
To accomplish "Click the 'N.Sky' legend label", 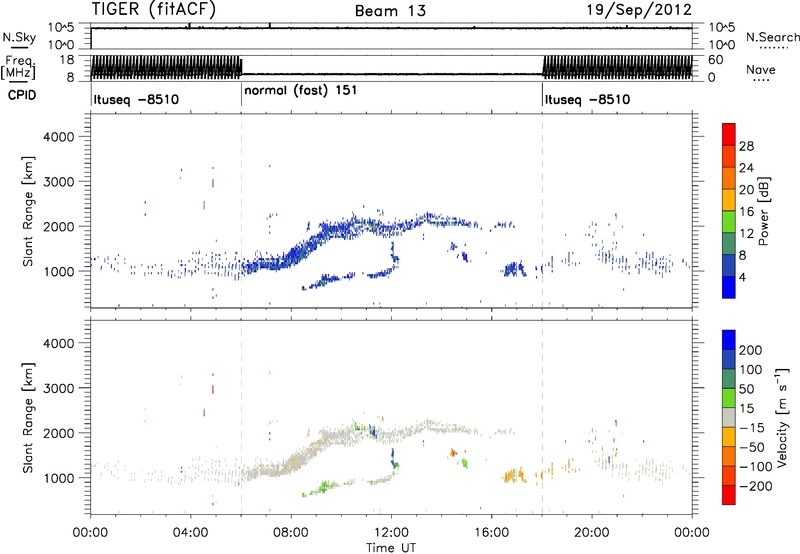I will tap(19, 37).
